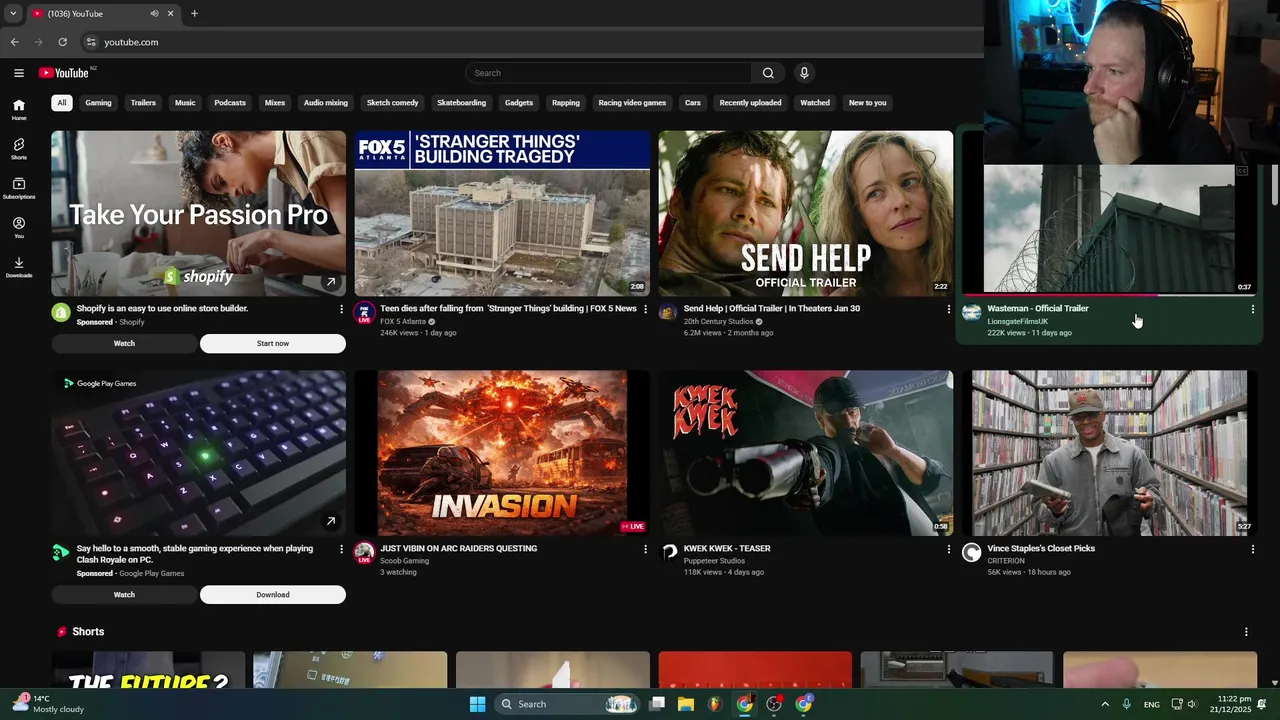
Task: Open File Explorer from the taskbar
Action: click(686, 704)
